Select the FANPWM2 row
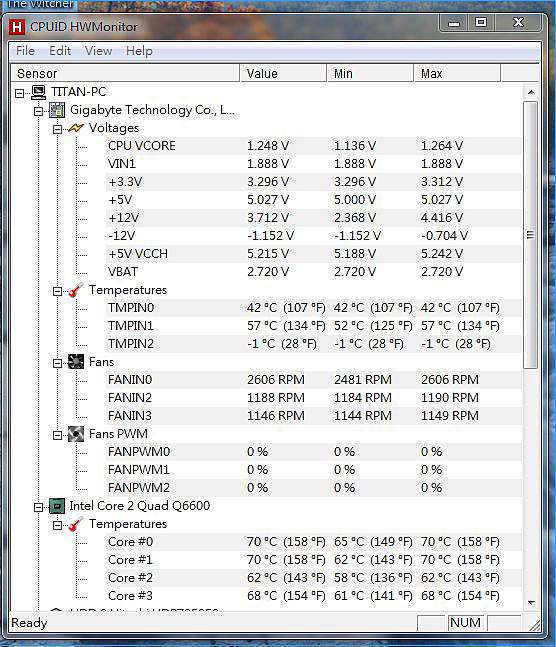 [x=314, y=488]
